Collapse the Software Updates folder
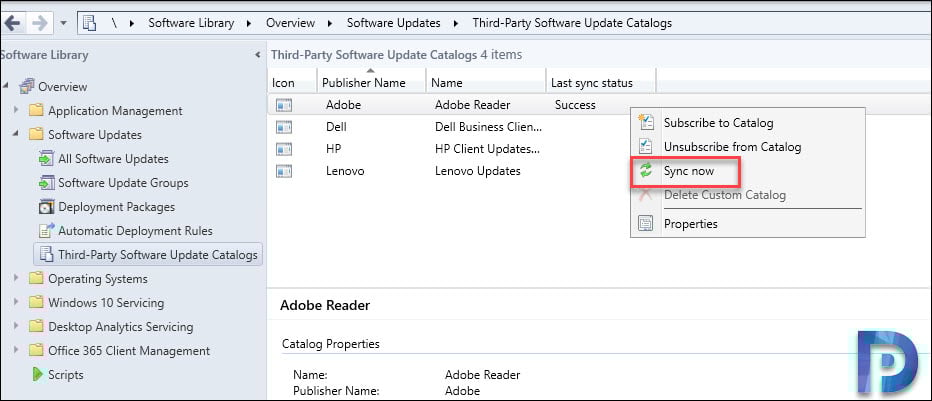Screen dimensions: 932x401 click(16, 134)
